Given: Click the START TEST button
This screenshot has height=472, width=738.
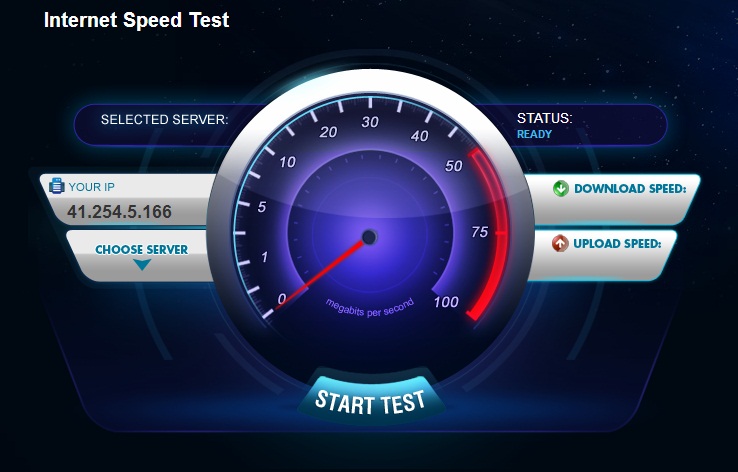Looking at the screenshot, I should coord(371,401).
